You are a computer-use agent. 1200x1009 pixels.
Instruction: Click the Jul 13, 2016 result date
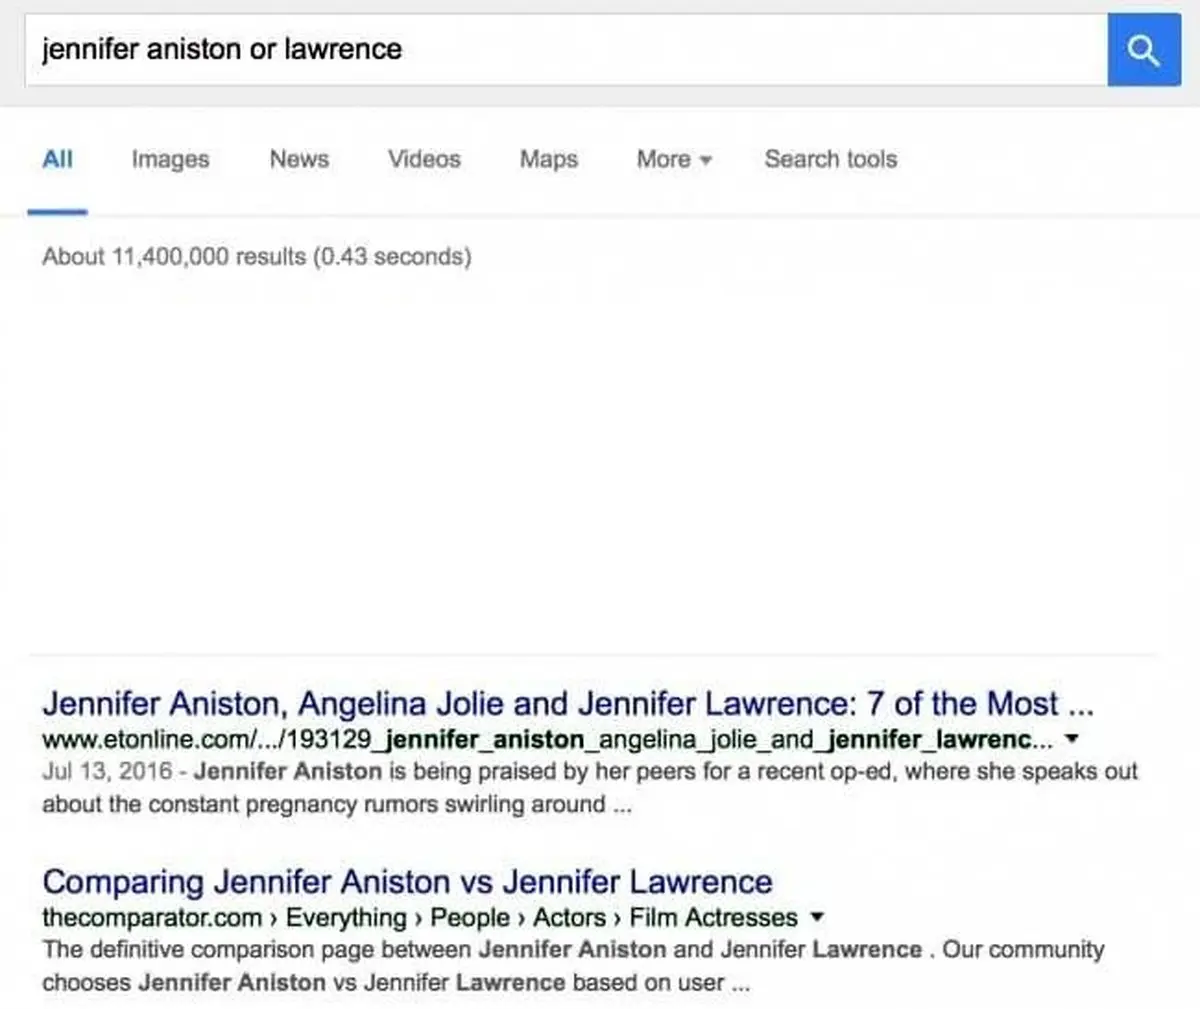(106, 772)
